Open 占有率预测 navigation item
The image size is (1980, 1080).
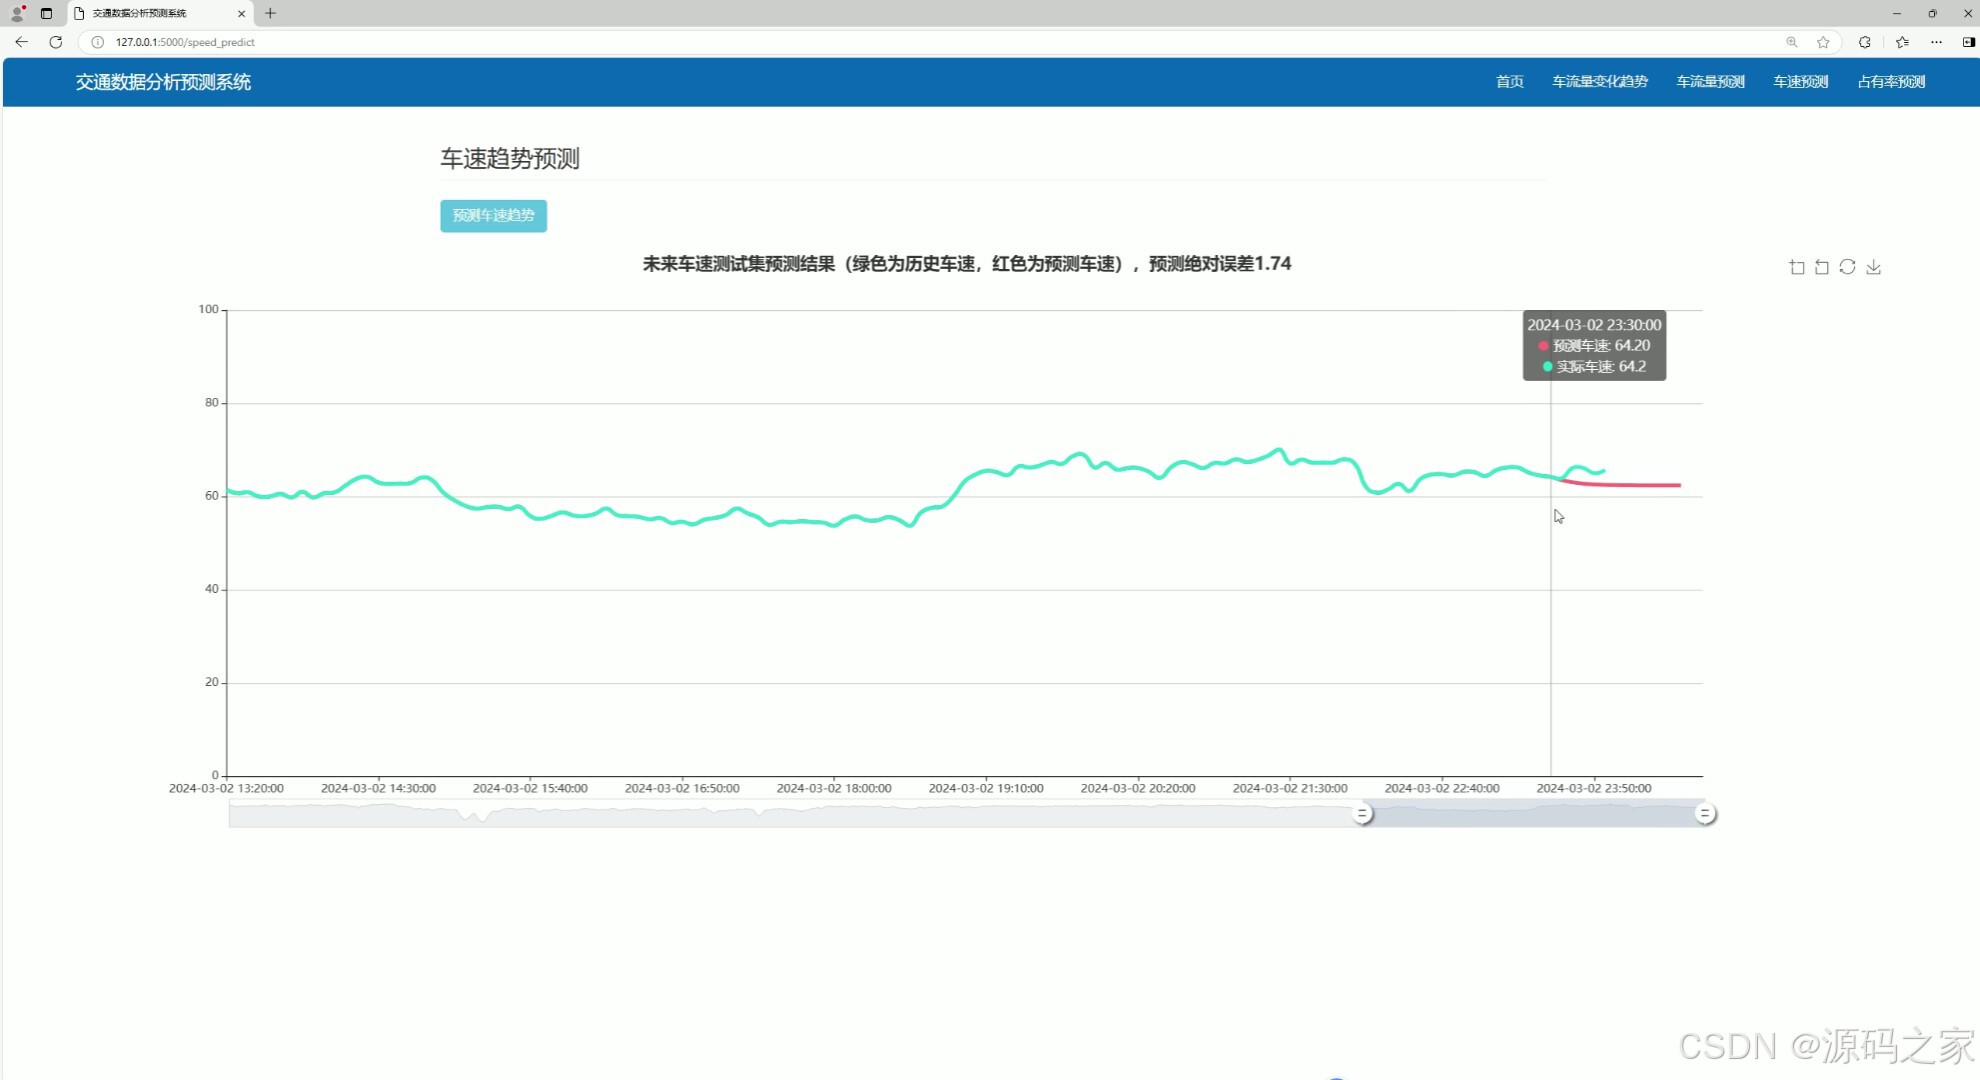click(1891, 82)
